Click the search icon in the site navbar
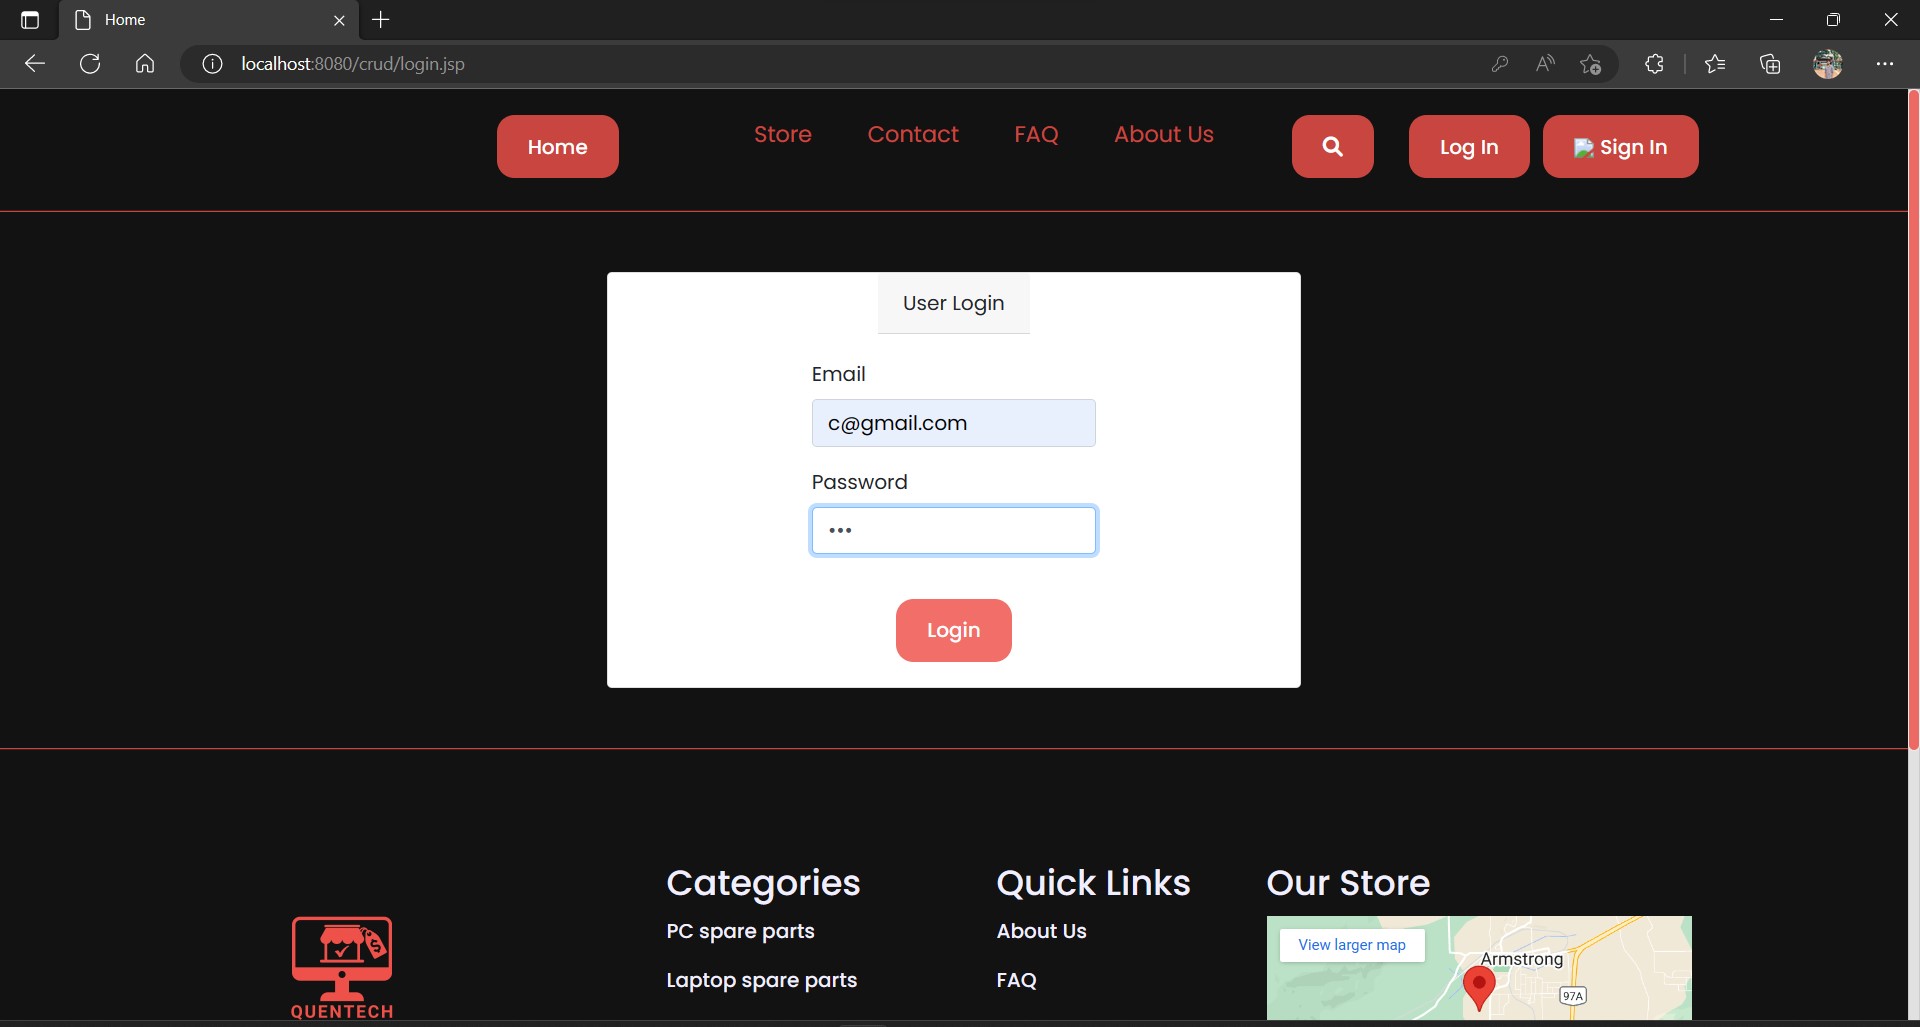1920x1027 pixels. (1332, 146)
